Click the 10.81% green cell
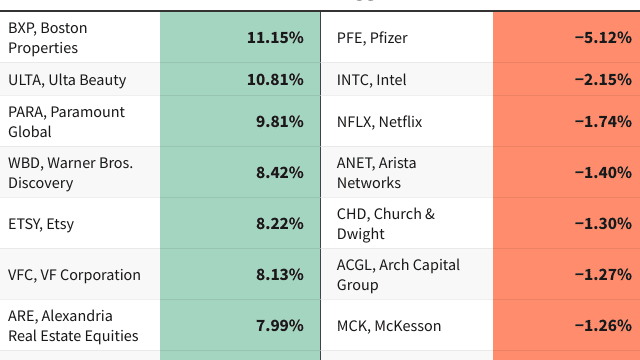The height and width of the screenshot is (360, 640). (240, 79)
